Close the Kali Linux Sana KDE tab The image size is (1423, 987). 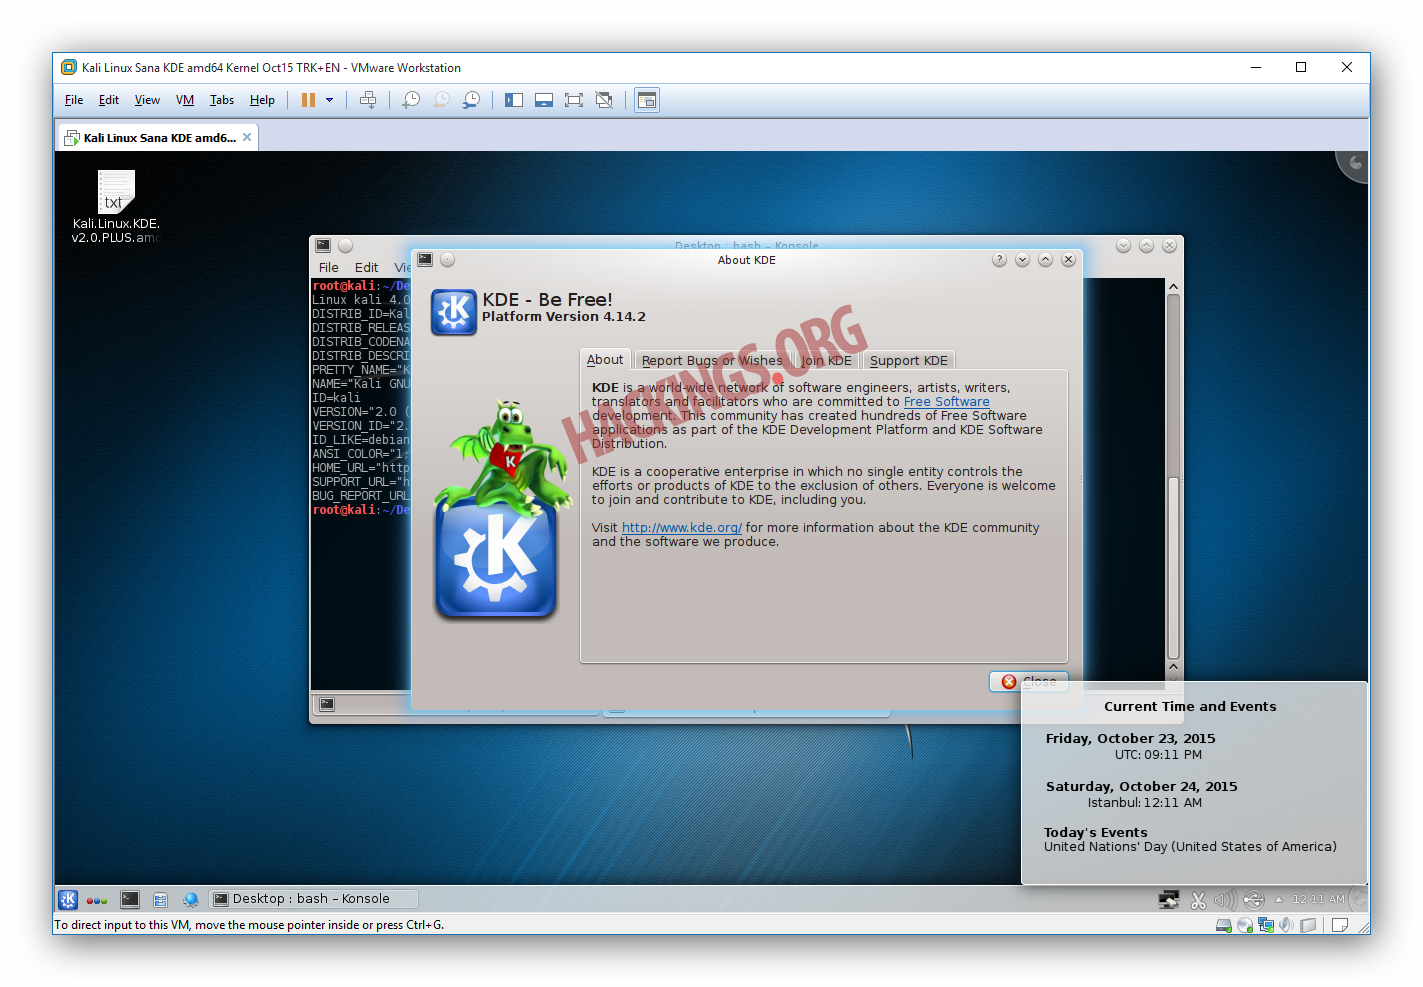(247, 137)
